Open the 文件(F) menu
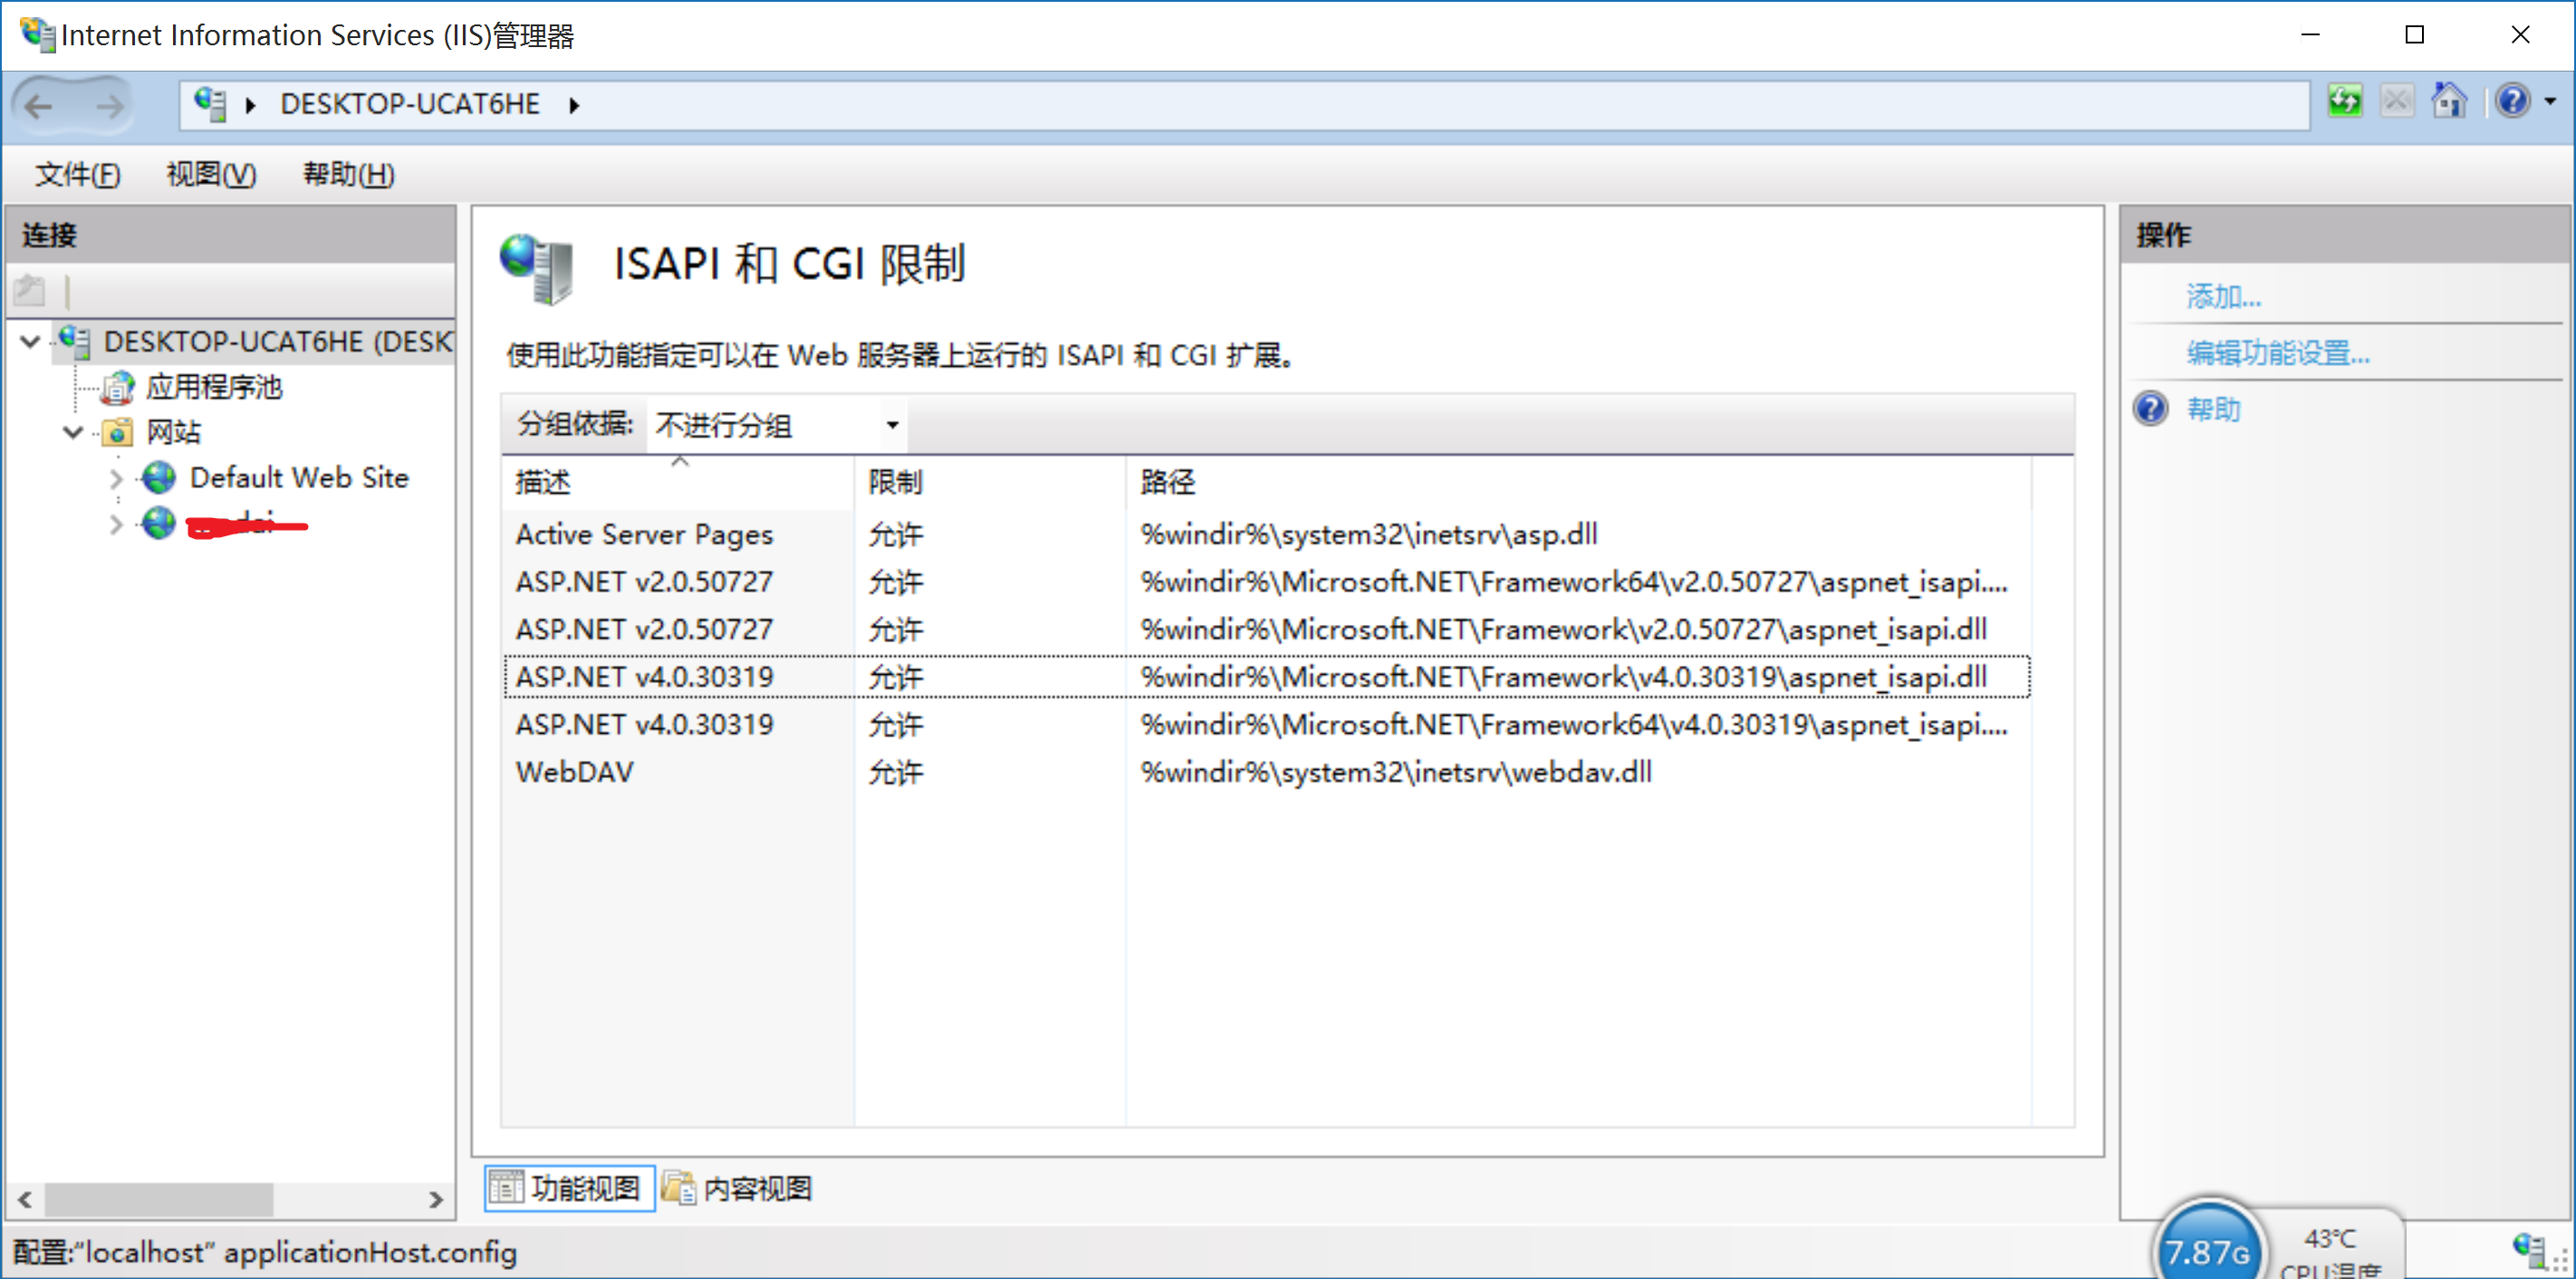Viewport: 2576px width, 1279px height. pyautogui.click(x=78, y=174)
